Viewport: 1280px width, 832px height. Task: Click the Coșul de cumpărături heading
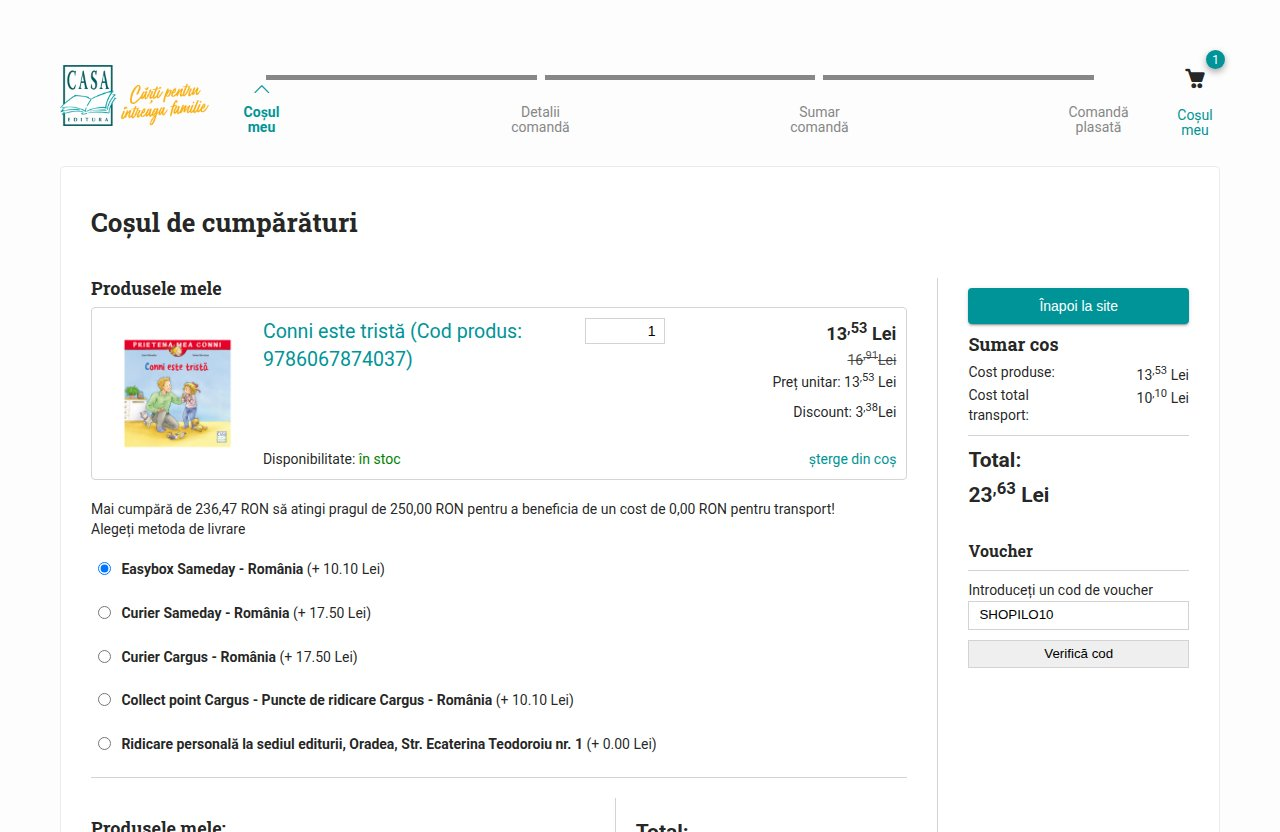[x=224, y=223]
